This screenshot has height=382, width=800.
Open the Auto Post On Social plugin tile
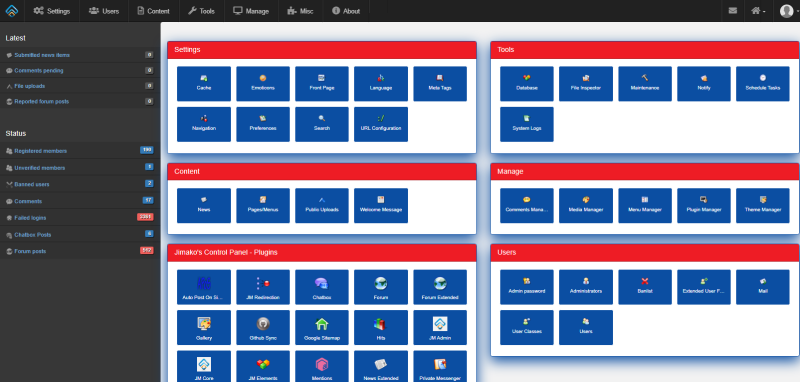pyautogui.click(x=204, y=287)
